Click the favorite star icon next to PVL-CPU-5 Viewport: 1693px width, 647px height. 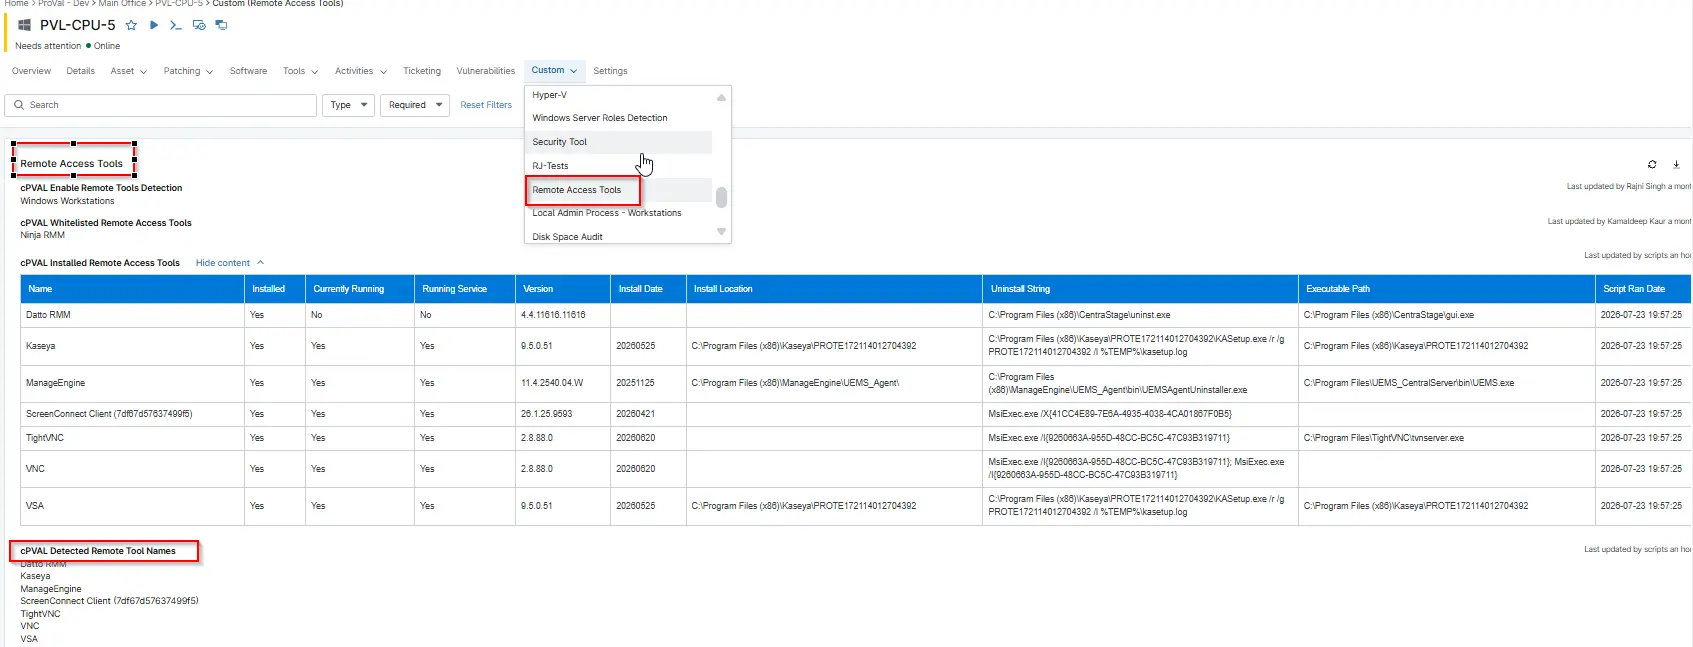click(x=131, y=25)
